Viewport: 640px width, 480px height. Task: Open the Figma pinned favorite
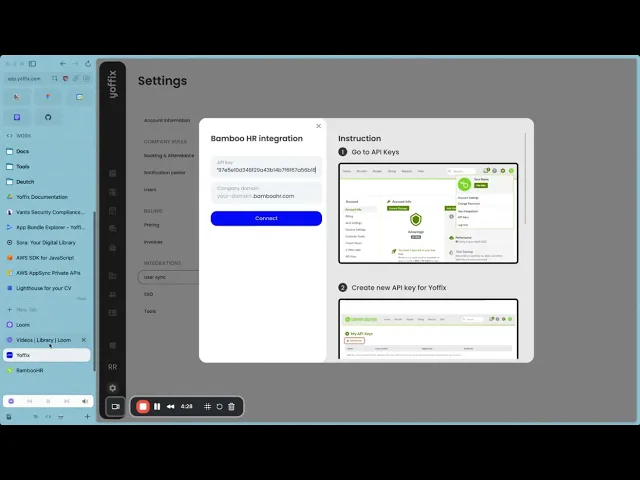point(48,97)
